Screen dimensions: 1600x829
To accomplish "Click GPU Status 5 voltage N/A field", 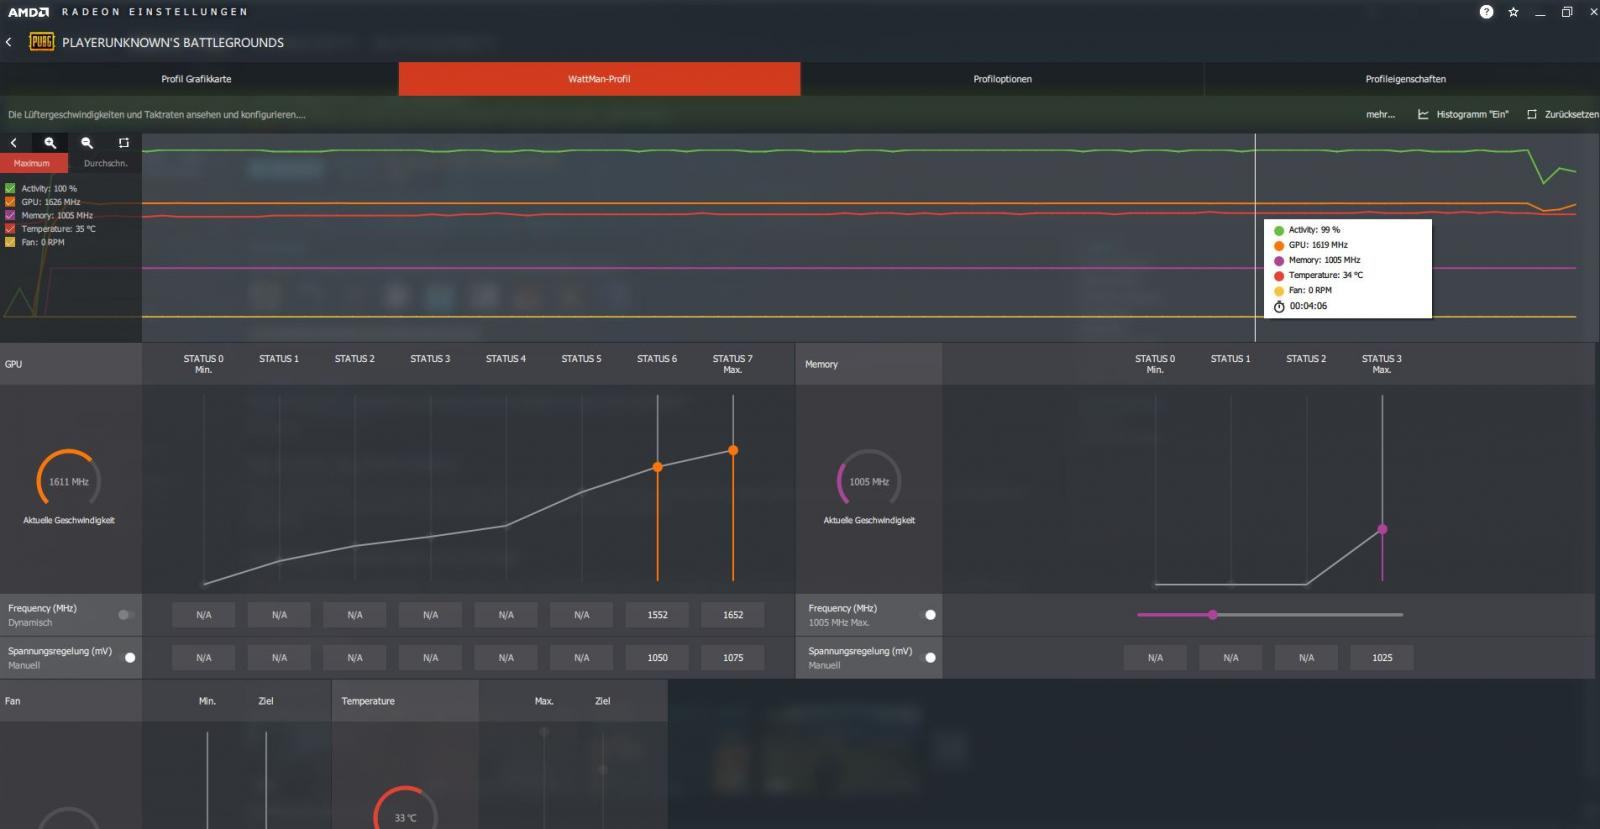I will [x=581, y=658].
